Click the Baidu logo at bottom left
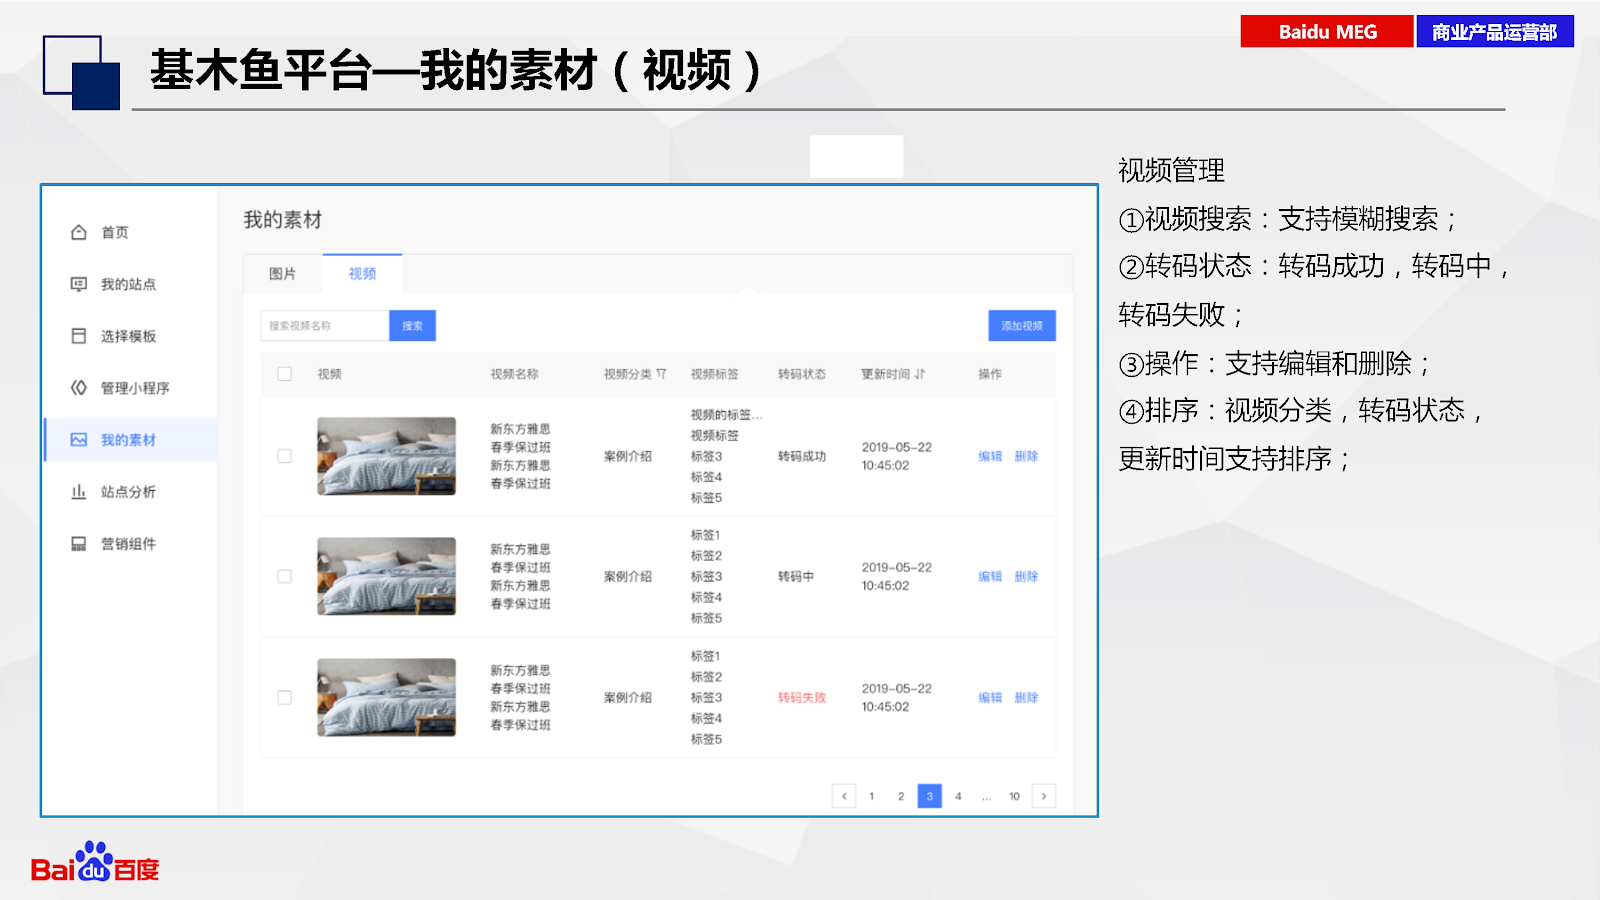Image resolution: width=1600 pixels, height=900 pixels. 95,862
